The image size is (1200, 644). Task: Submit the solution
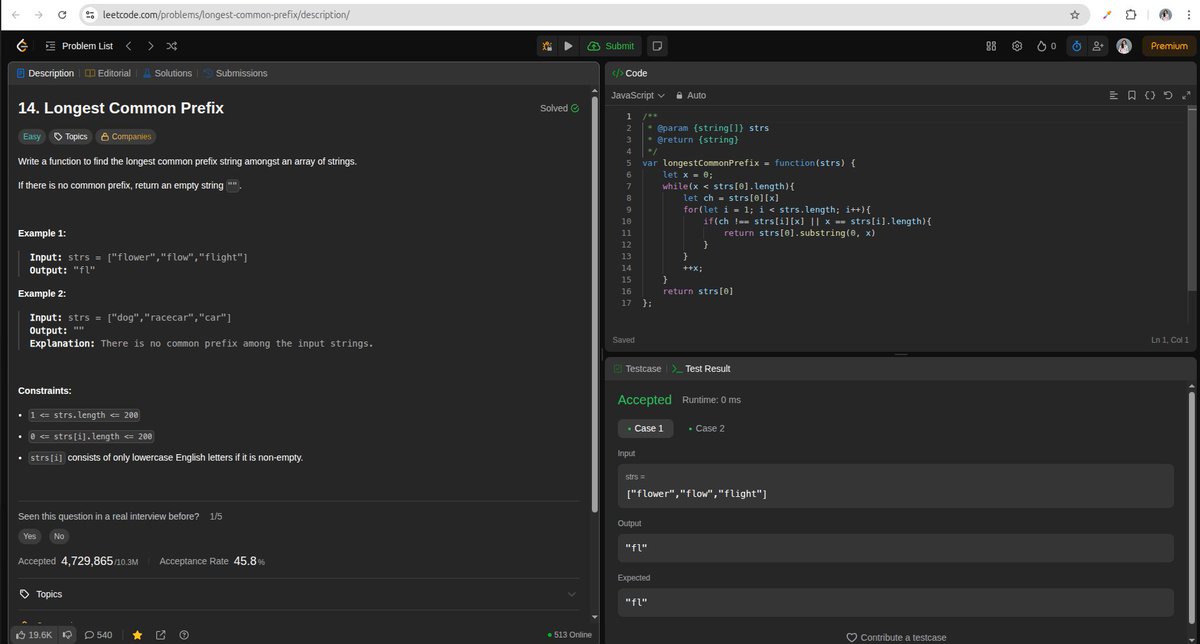pos(611,46)
